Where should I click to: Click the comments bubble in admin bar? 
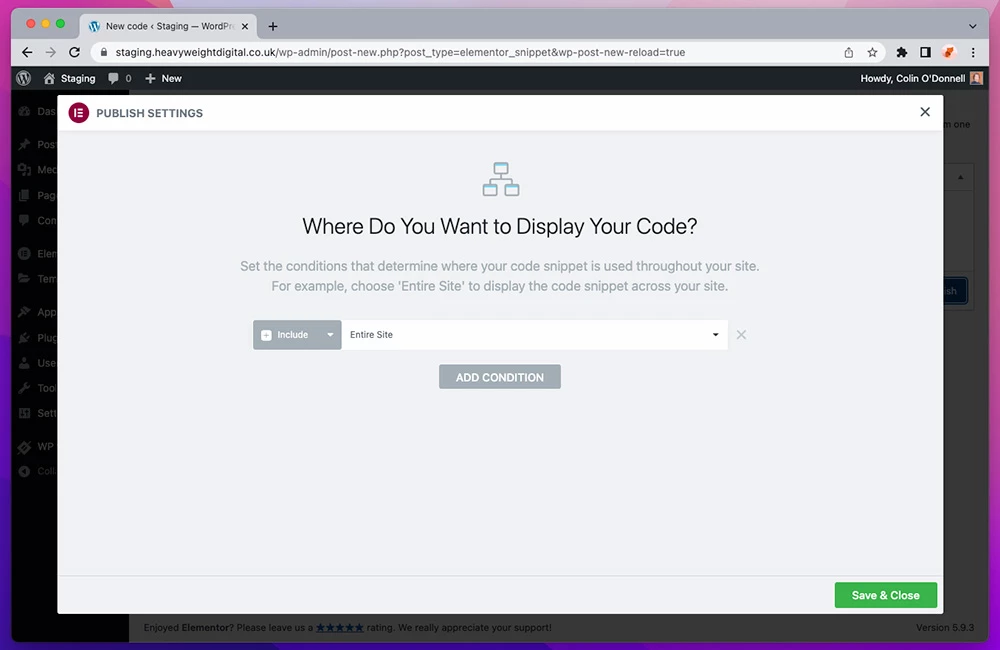(119, 78)
